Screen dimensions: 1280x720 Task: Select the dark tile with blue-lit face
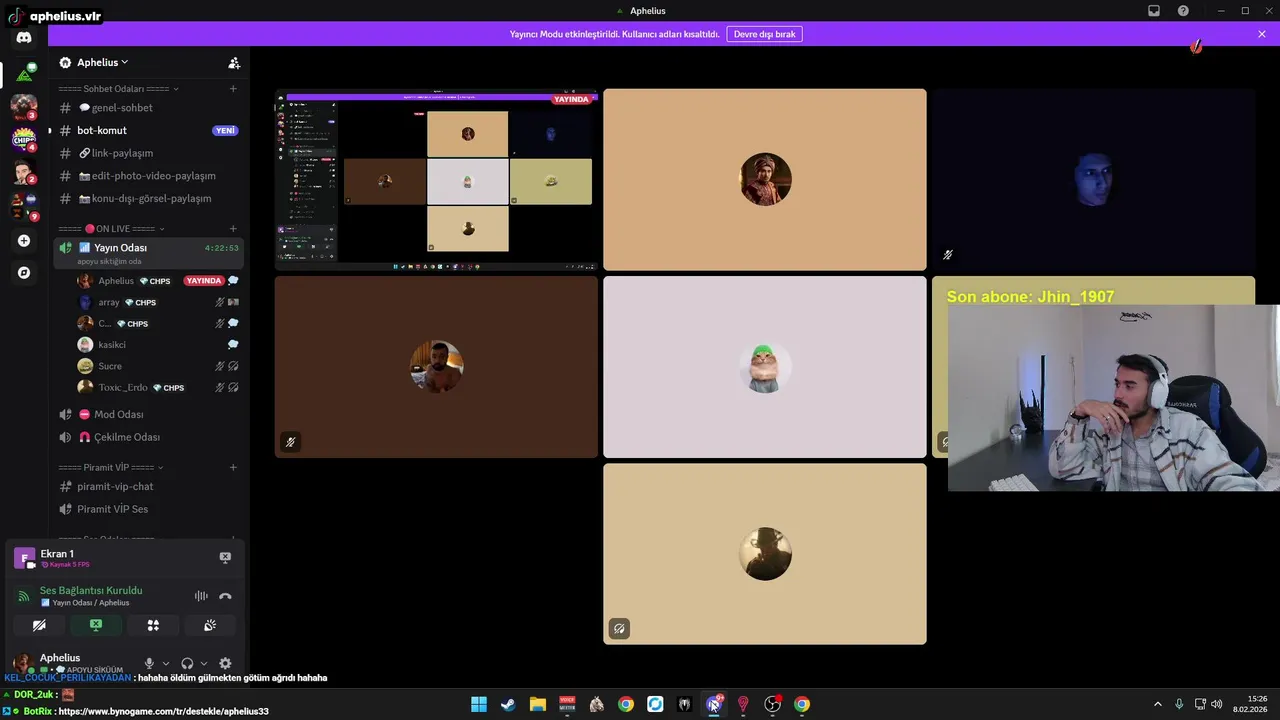pos(1093,180)
